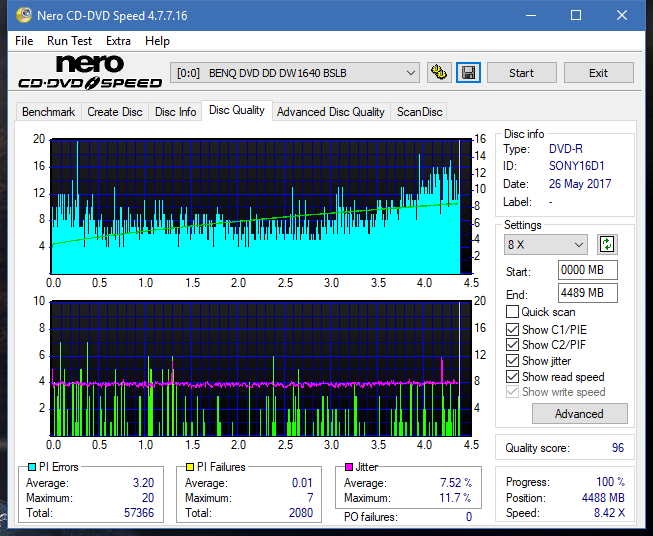Click the Jitter Maximum 11.7 % value
This screenshot has height=536, width=653.
[x=455, y=498]
